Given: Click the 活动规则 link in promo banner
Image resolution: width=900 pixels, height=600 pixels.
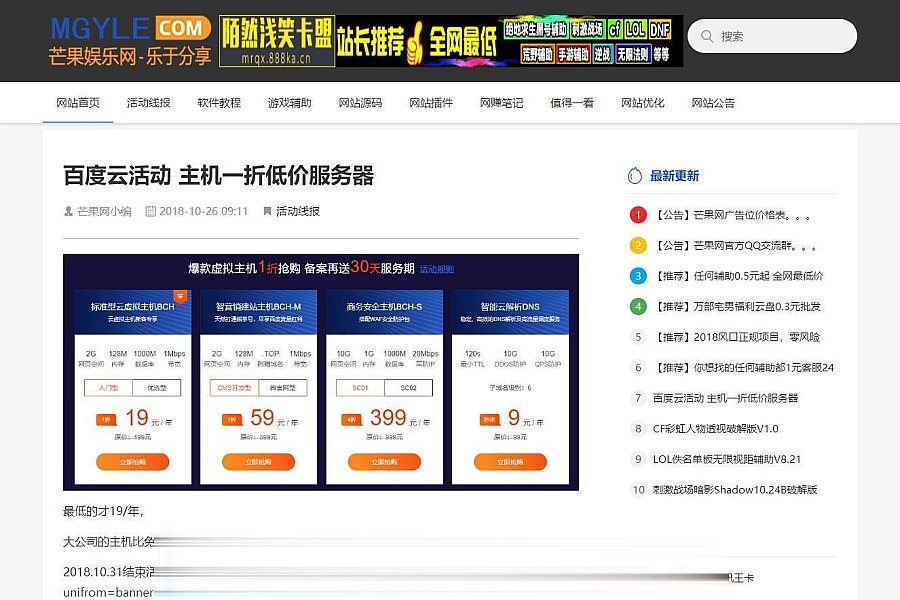Looking at the screenshot, I should click(x=437, y=269).
